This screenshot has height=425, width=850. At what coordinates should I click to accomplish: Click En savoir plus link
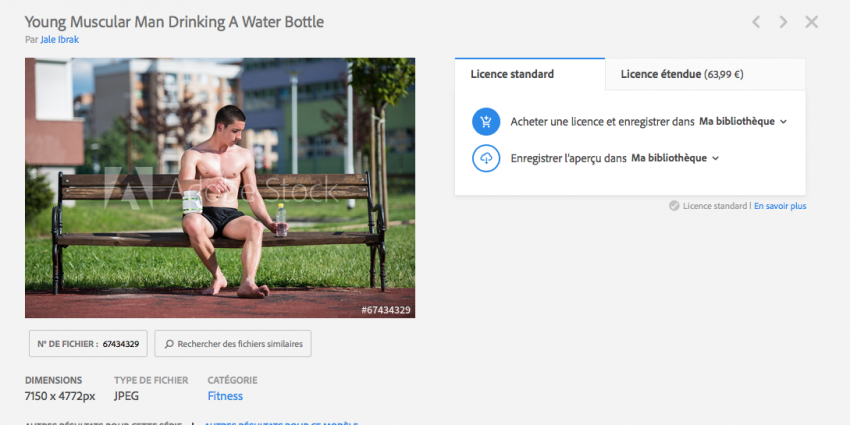(780, 206)
